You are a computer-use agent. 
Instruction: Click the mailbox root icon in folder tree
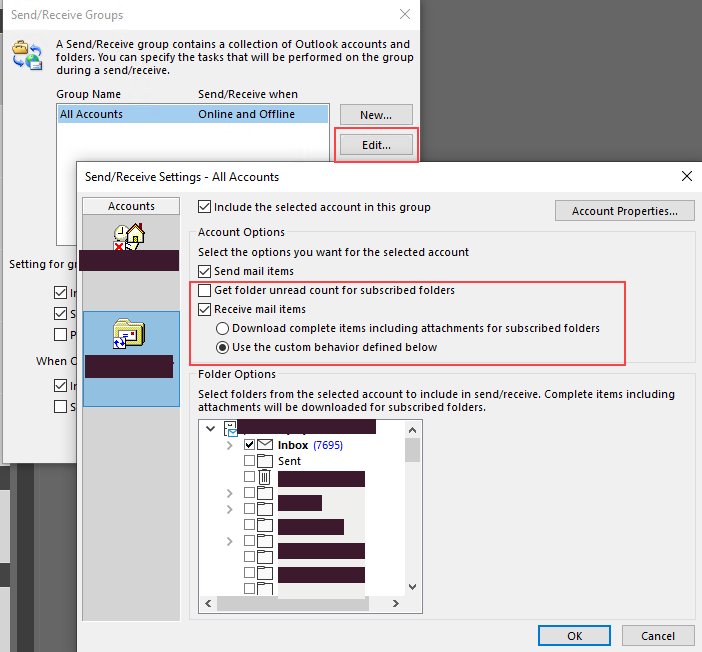pyautogui.click(x=230, y=428)
